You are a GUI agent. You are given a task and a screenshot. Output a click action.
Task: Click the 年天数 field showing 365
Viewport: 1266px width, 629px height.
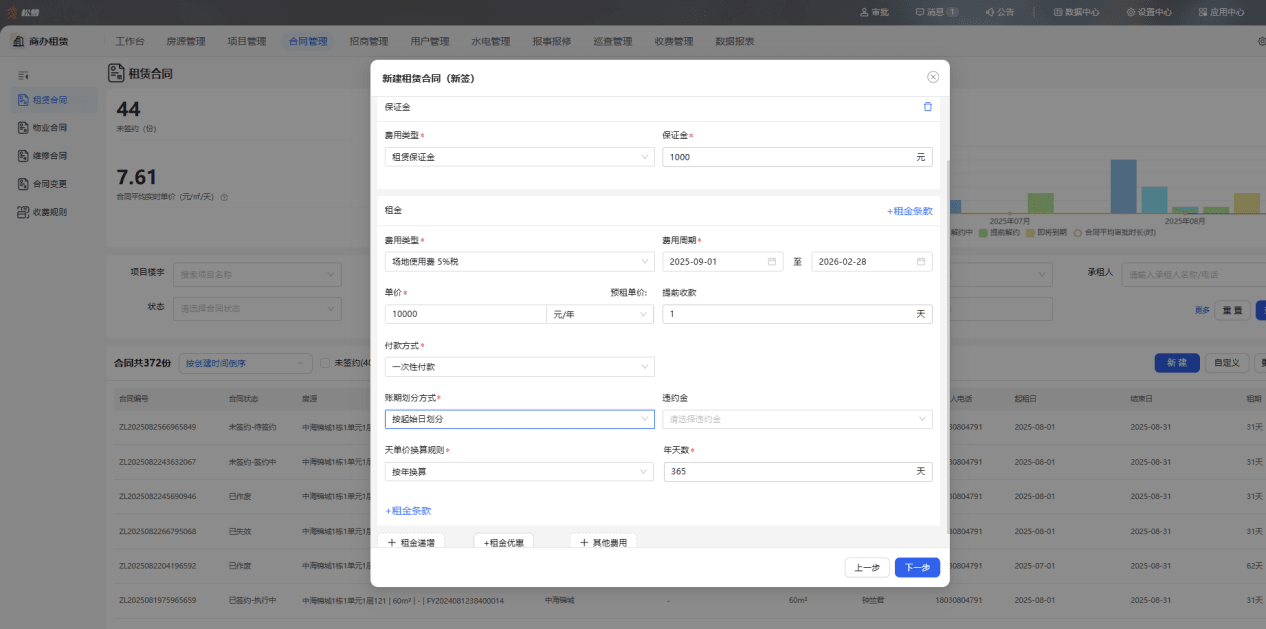click(x=797, y=471)
